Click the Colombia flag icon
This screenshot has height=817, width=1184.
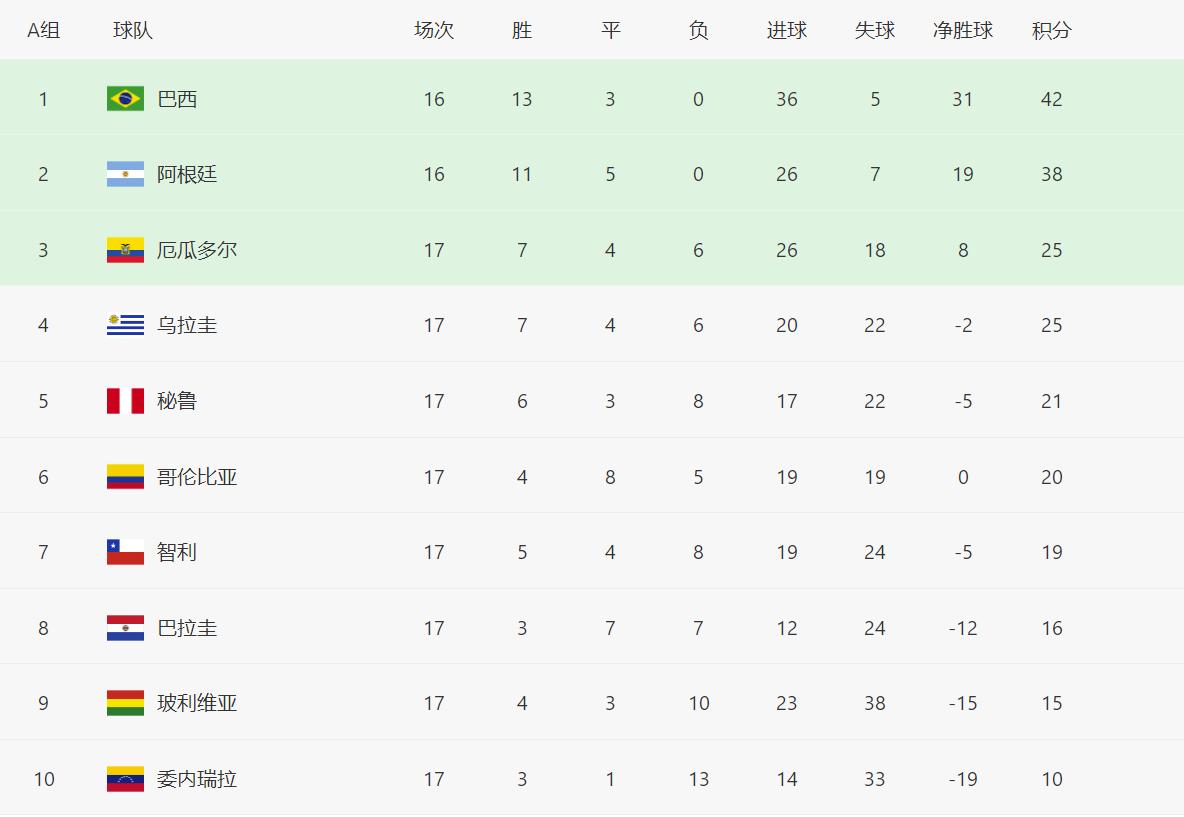(125, 477)
